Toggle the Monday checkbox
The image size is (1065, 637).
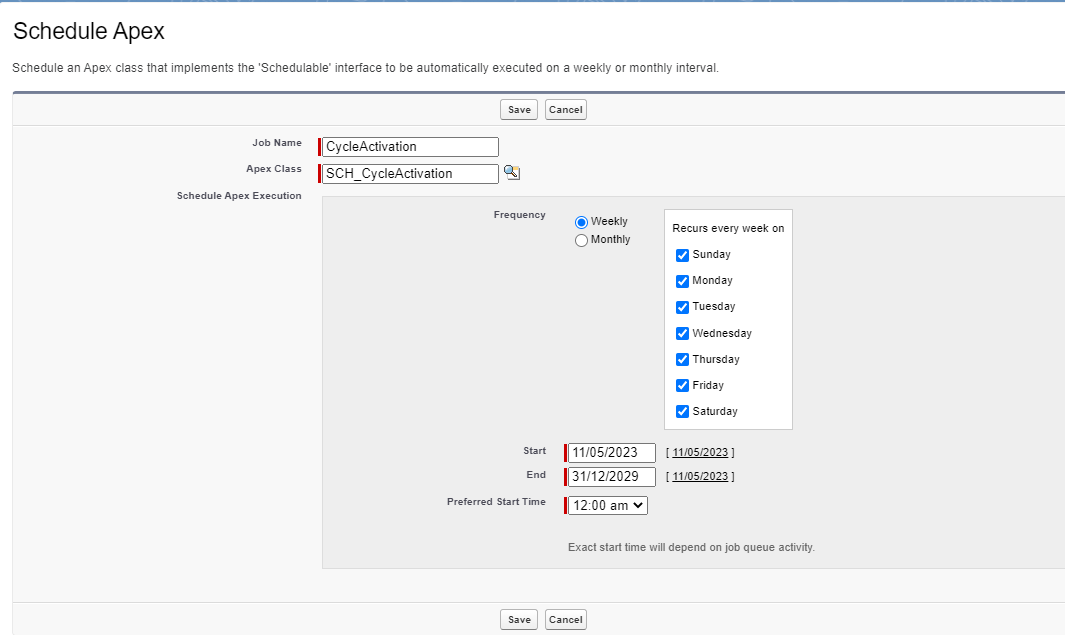683,281
